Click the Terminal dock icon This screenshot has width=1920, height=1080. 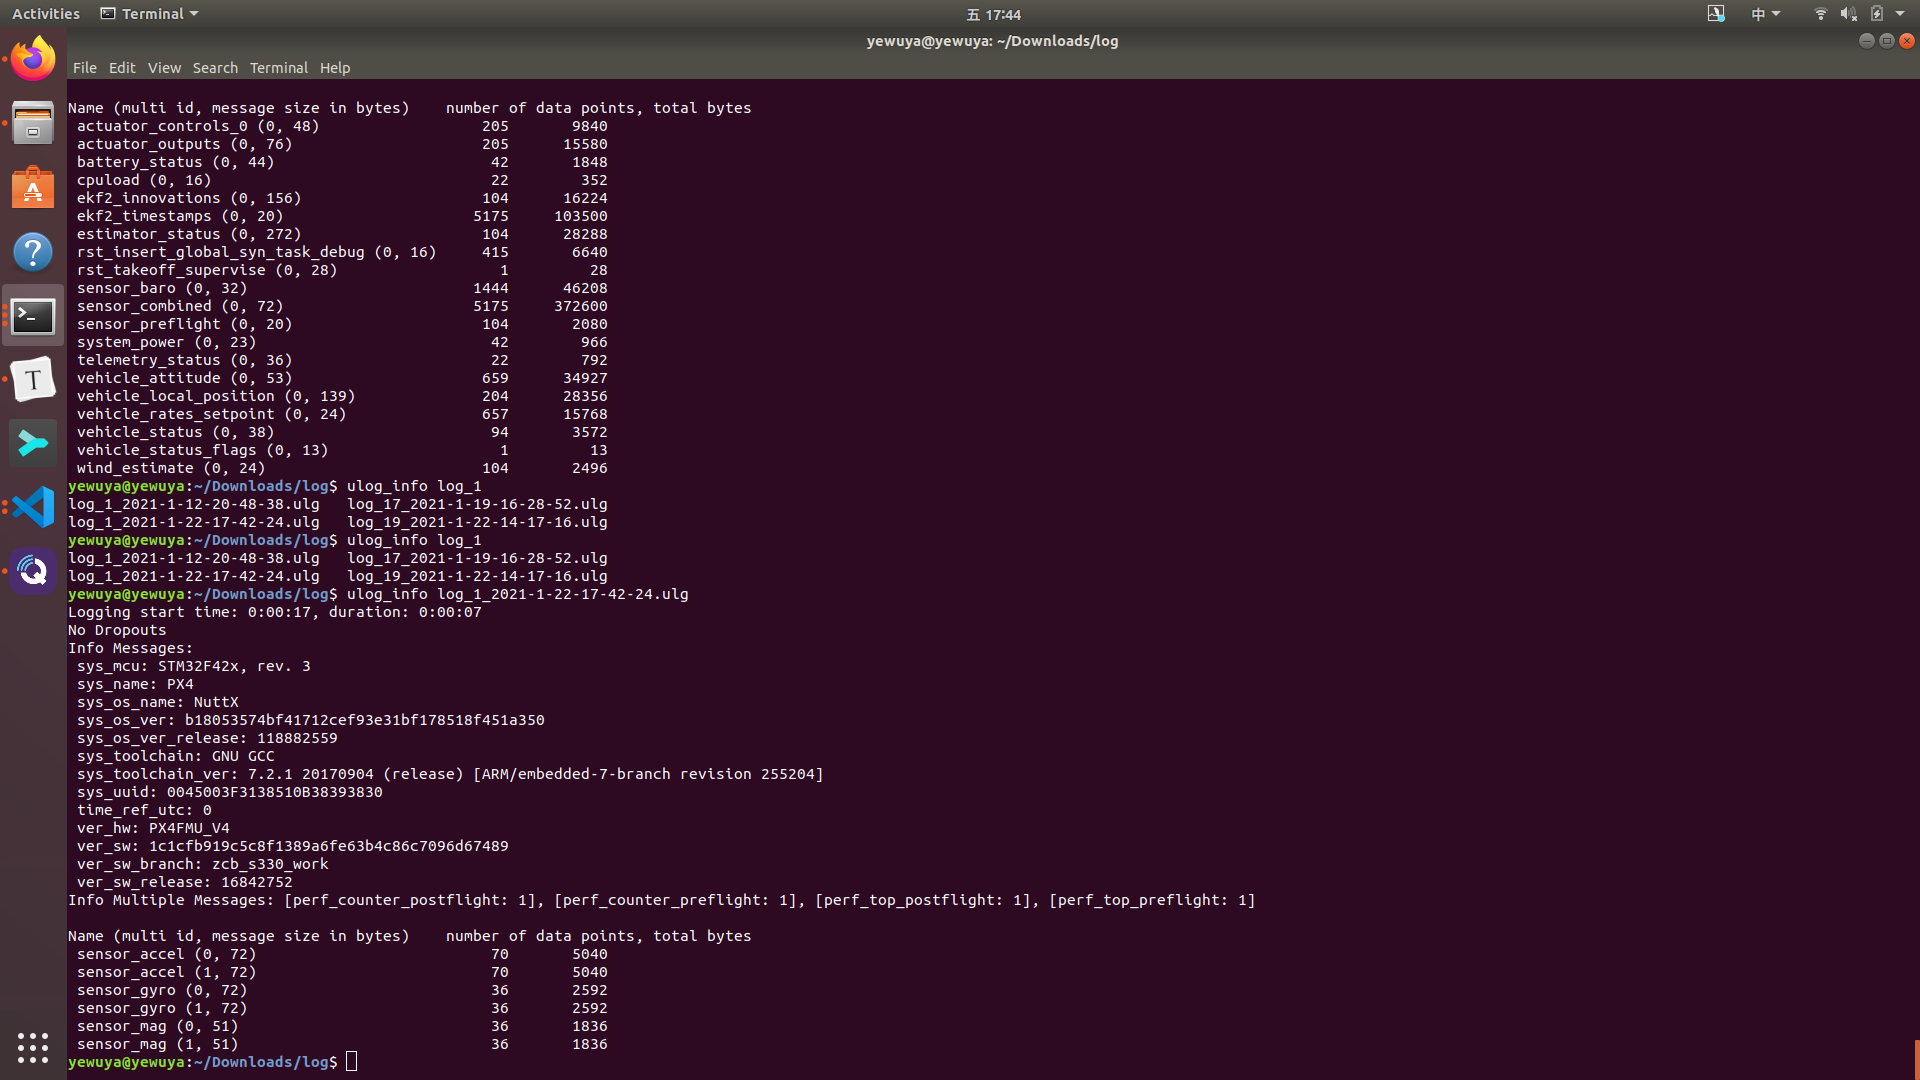[33, 316]
